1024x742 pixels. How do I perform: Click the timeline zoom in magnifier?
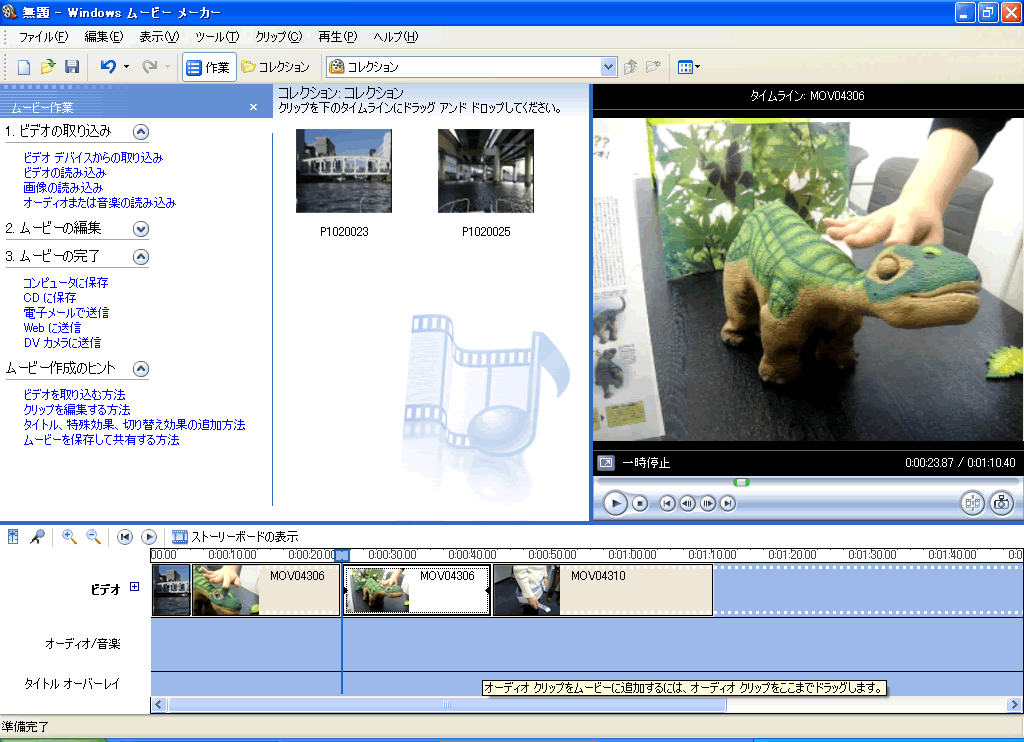pos(69,537)
